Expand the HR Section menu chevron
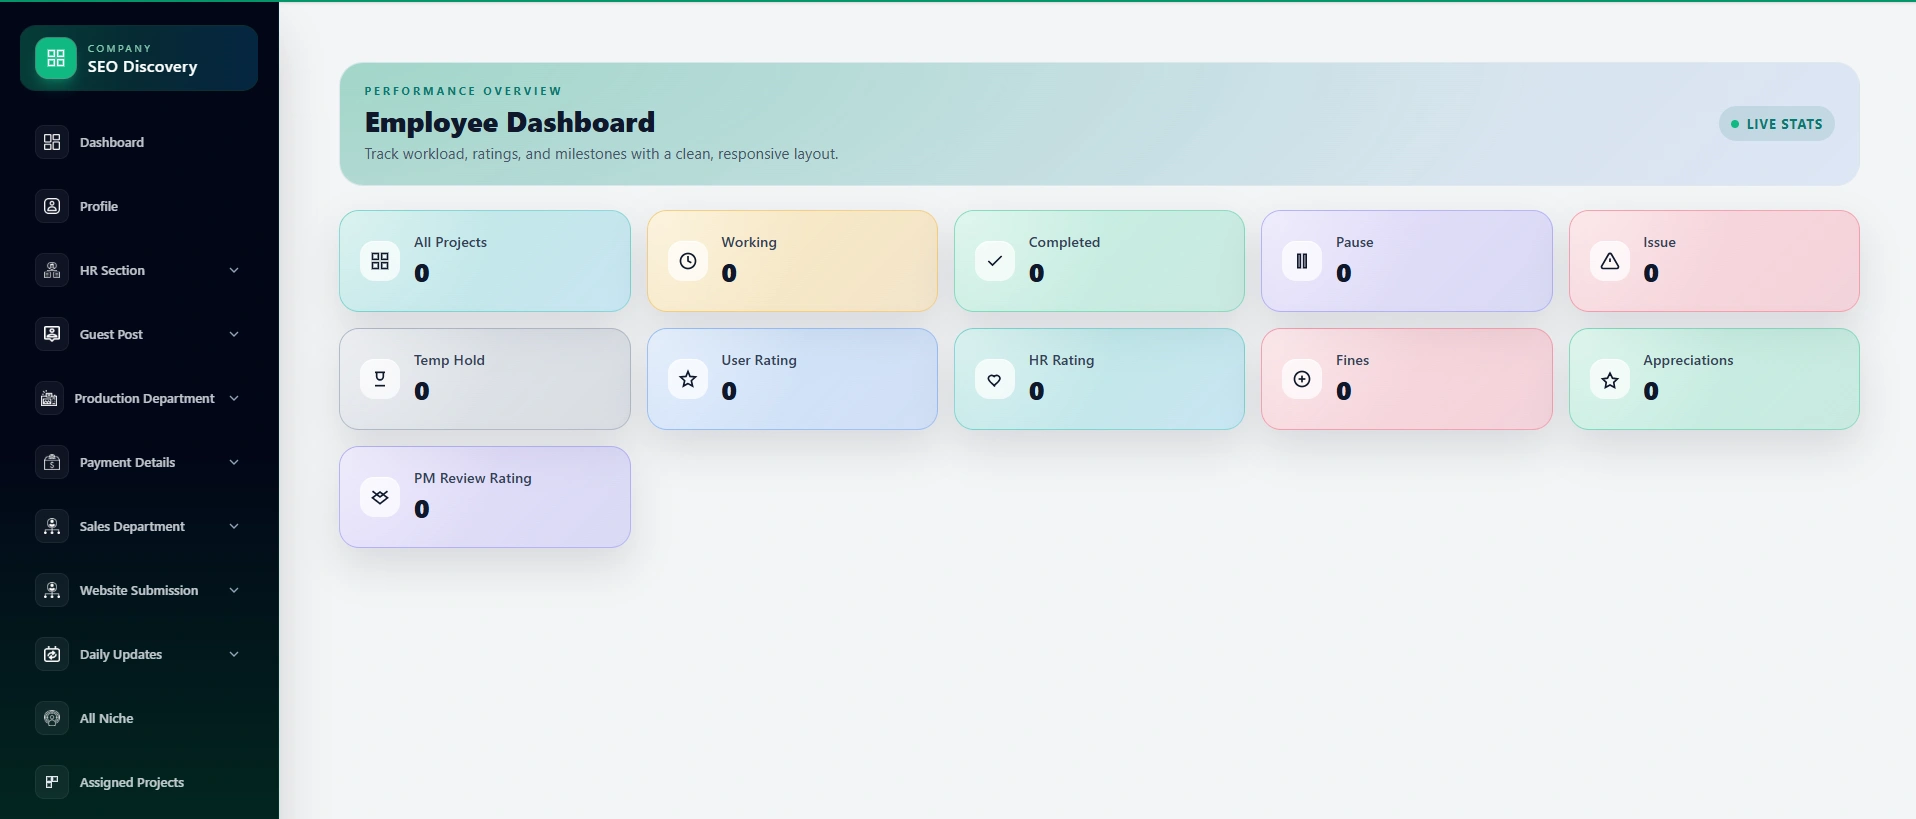This screenshot has height=819, width=1916. pos(234,270)
